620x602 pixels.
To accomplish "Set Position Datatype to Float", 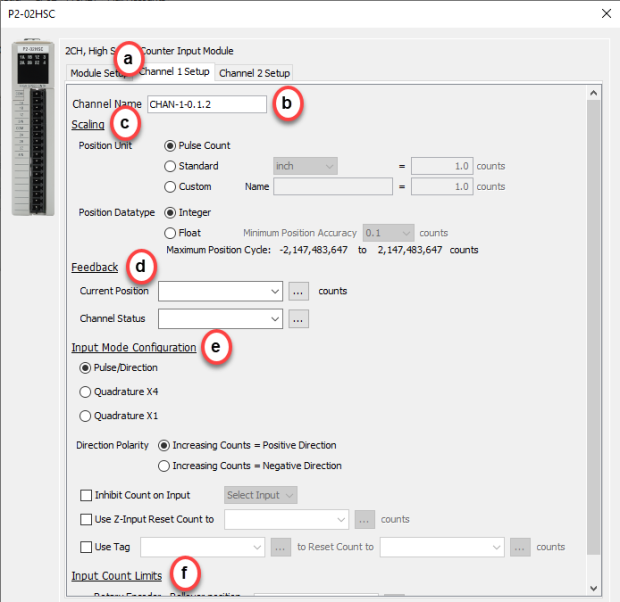I will coord(170,232).
